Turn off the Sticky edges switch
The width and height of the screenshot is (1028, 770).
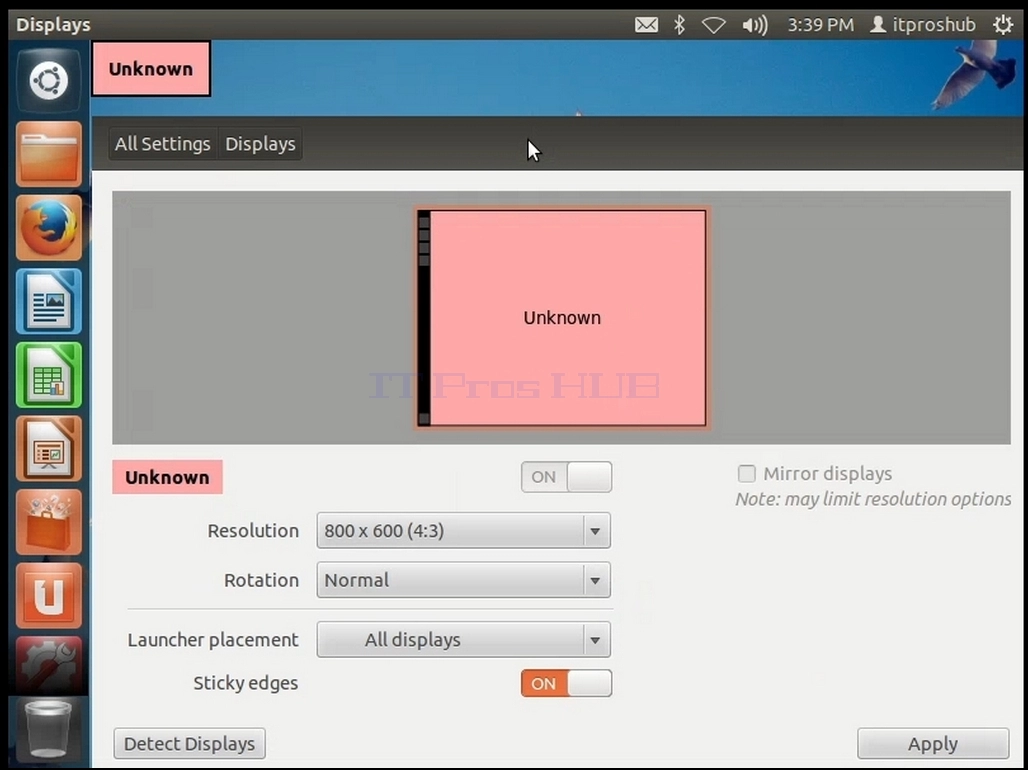coord(566,683)
